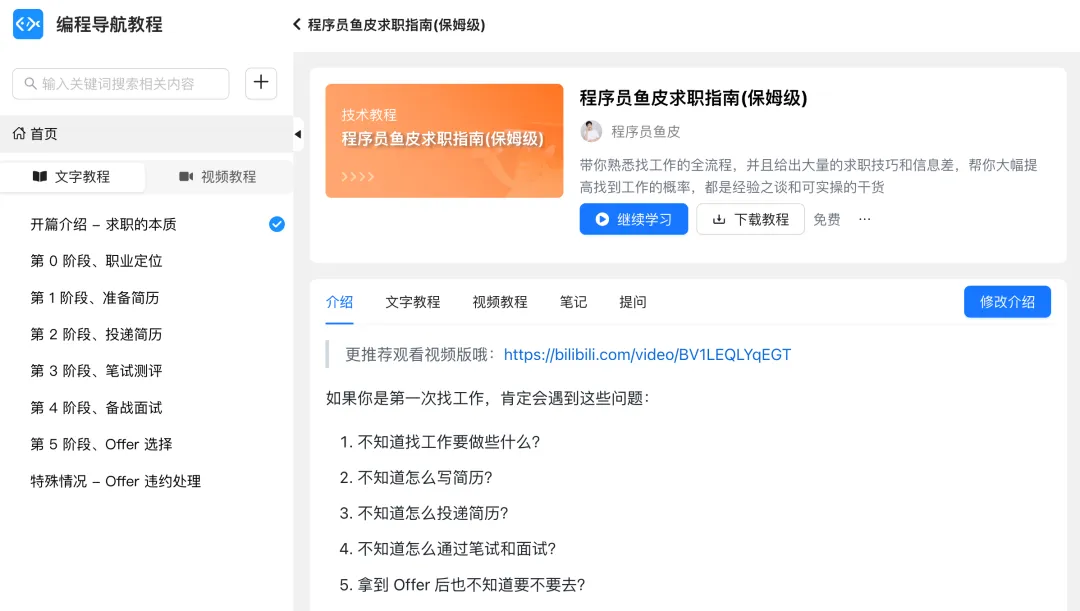Open the bilibili video link
This screenshot has width=1080, height=611.
(x=647, y=355)
